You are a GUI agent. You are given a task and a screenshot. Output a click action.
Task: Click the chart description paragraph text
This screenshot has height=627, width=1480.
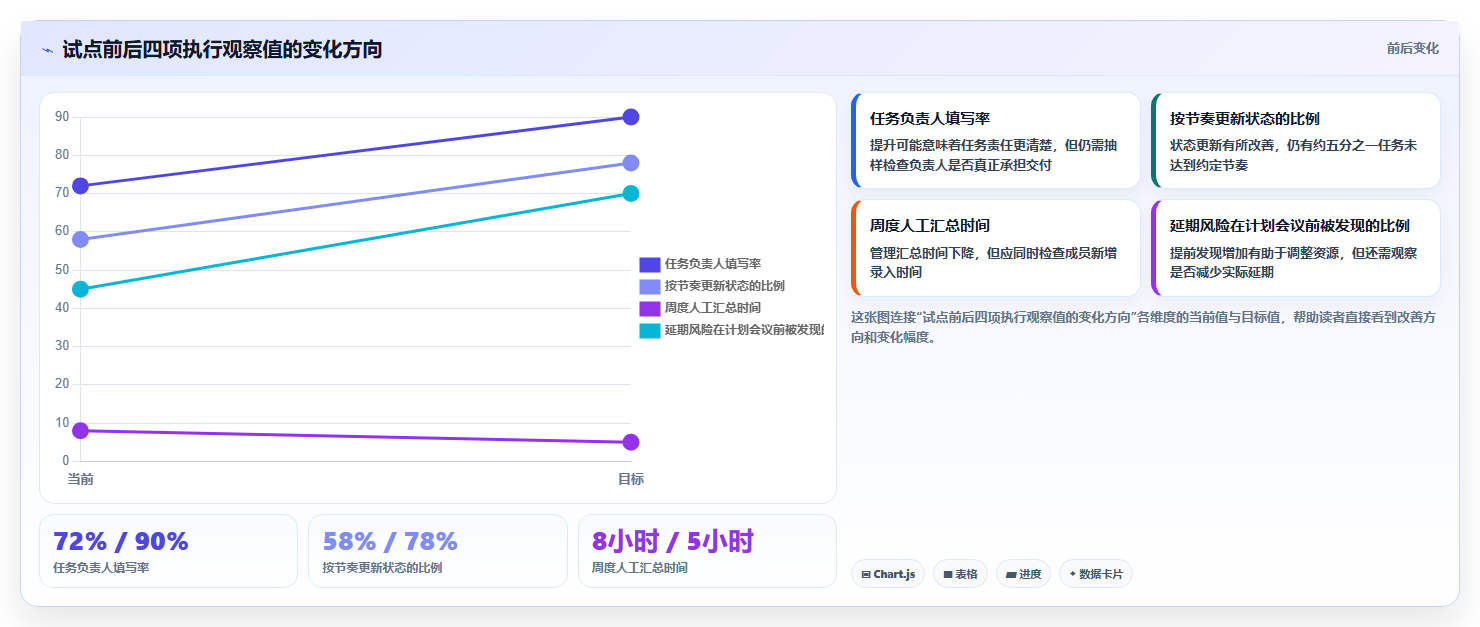(x=1144, y=327)
